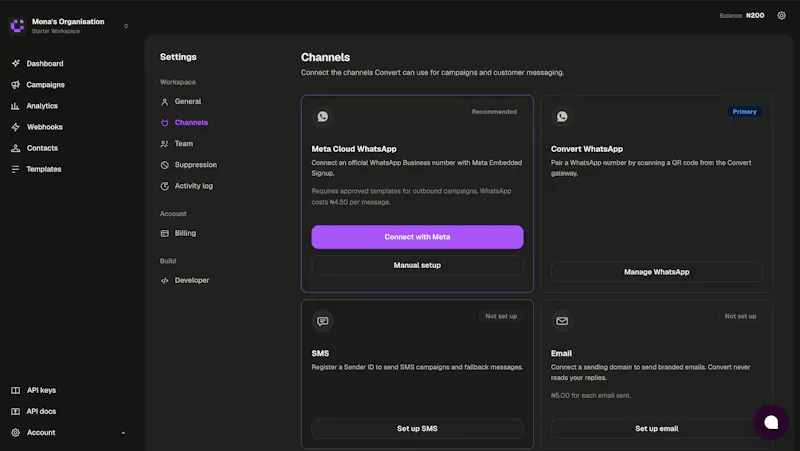Click the Mona's Organisation logo icon

click(17, 26)
